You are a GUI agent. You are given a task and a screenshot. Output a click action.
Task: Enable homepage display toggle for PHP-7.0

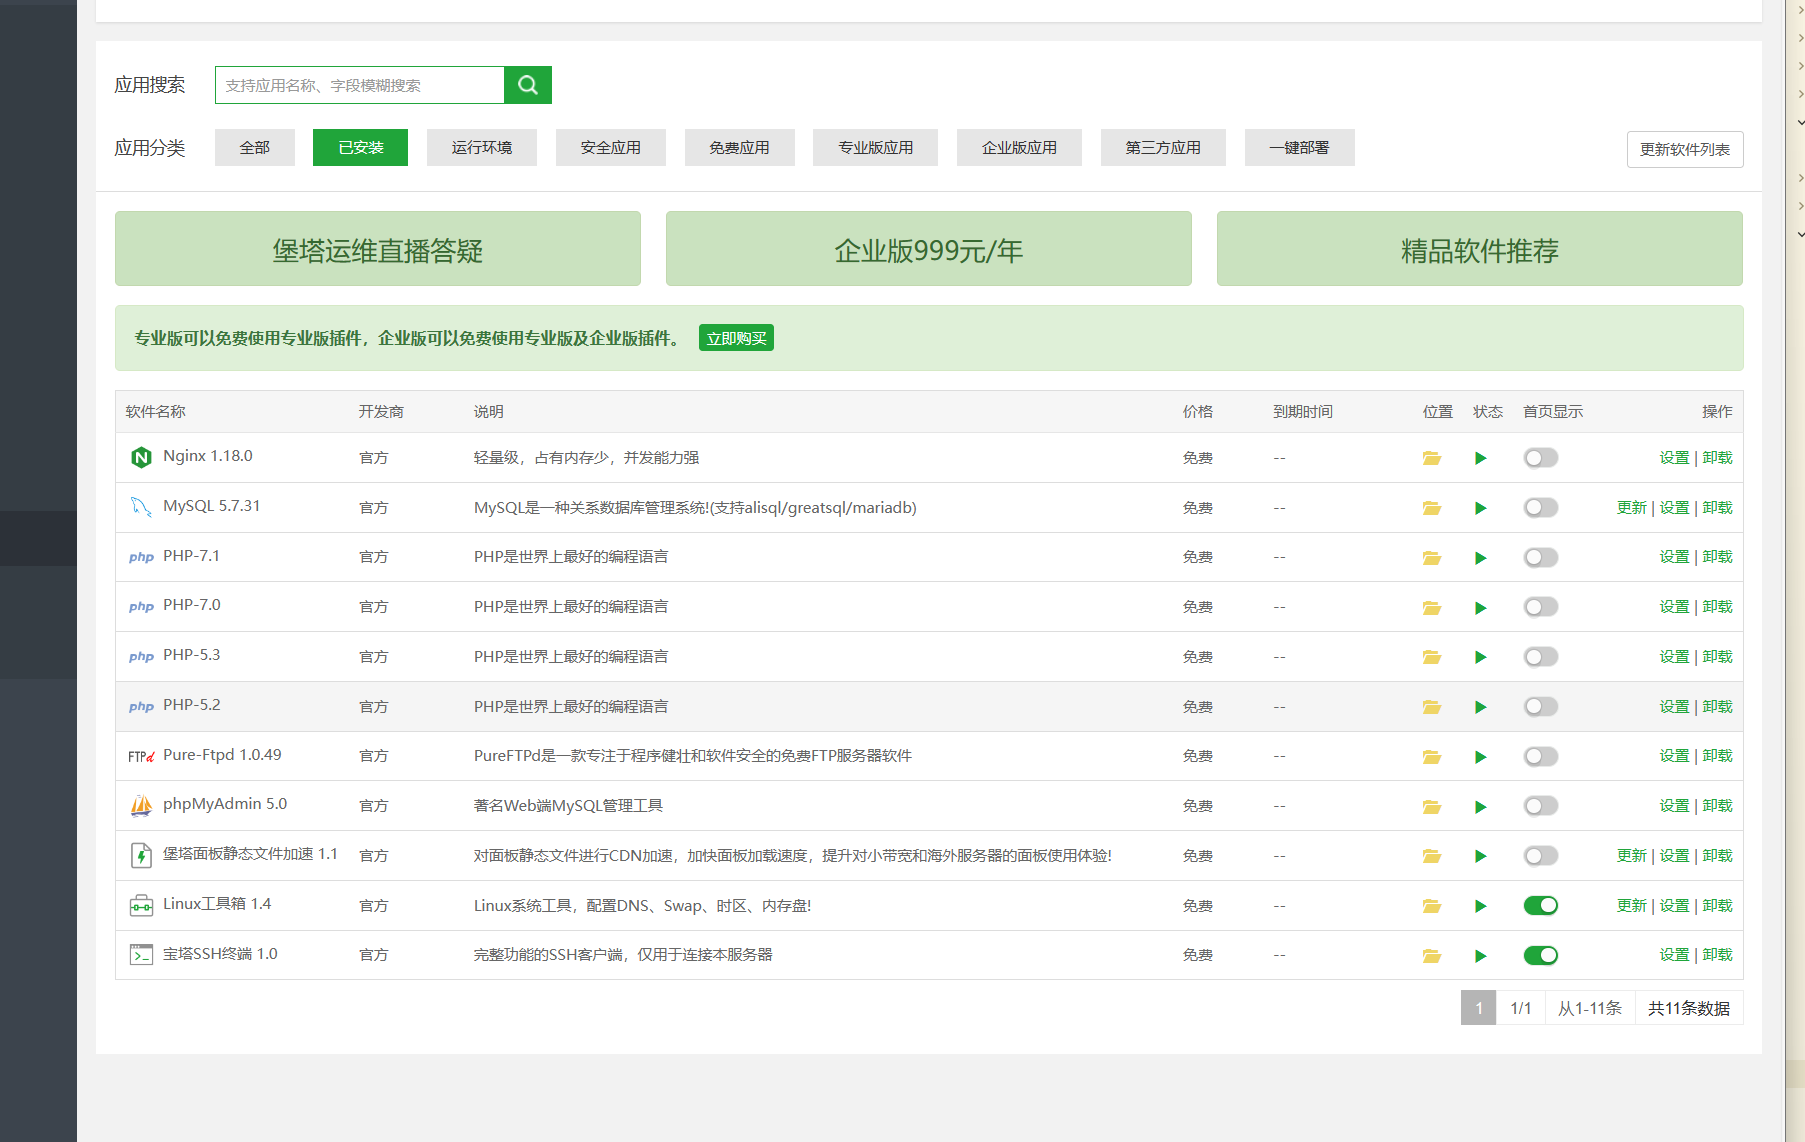click(1541, 607)
